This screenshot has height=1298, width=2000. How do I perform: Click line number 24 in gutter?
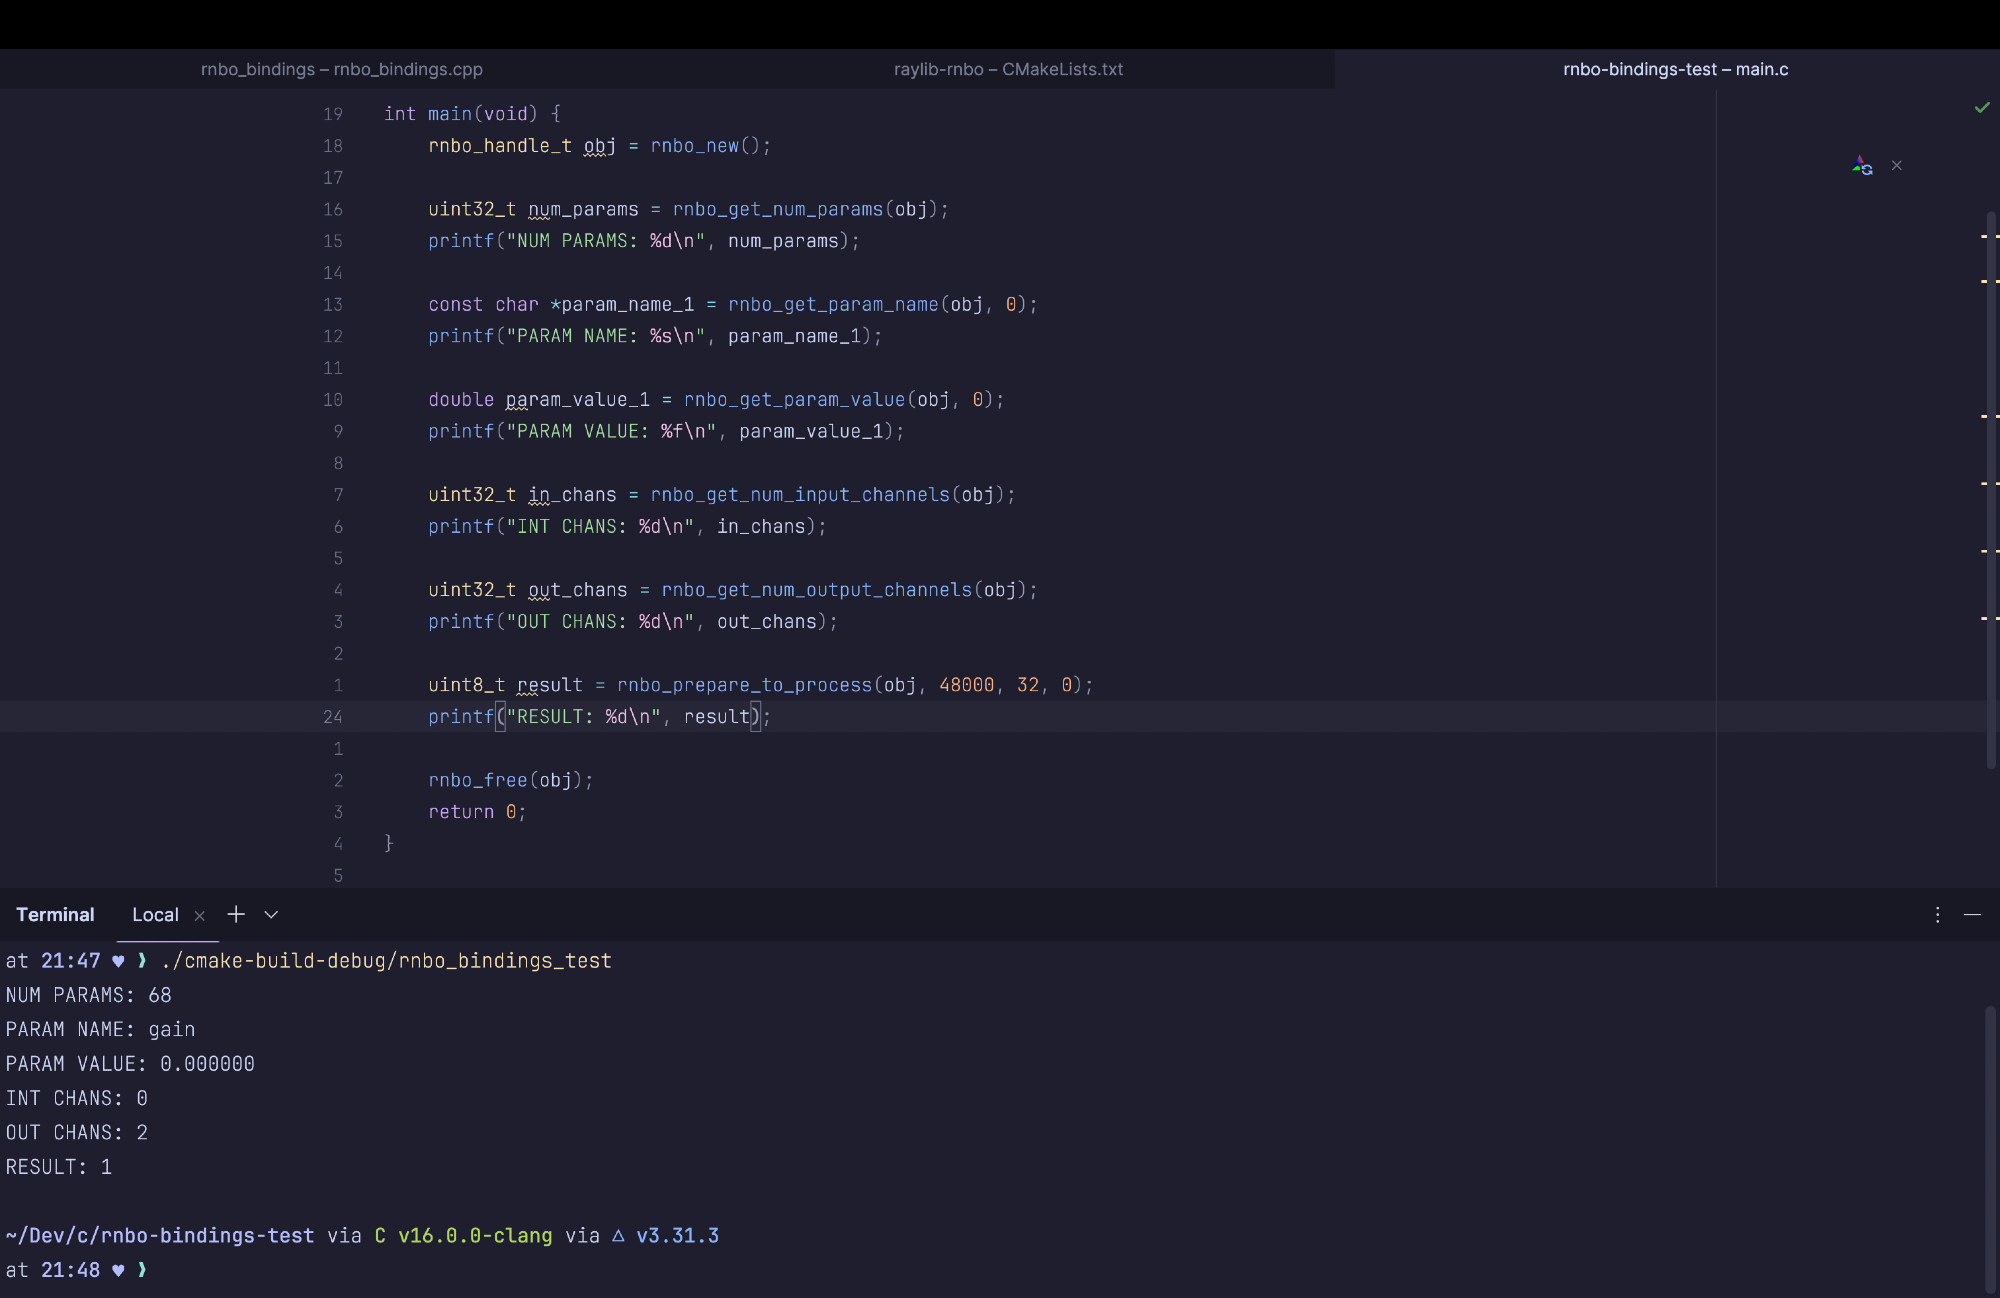pyautogui.click(x=333, y=716)
